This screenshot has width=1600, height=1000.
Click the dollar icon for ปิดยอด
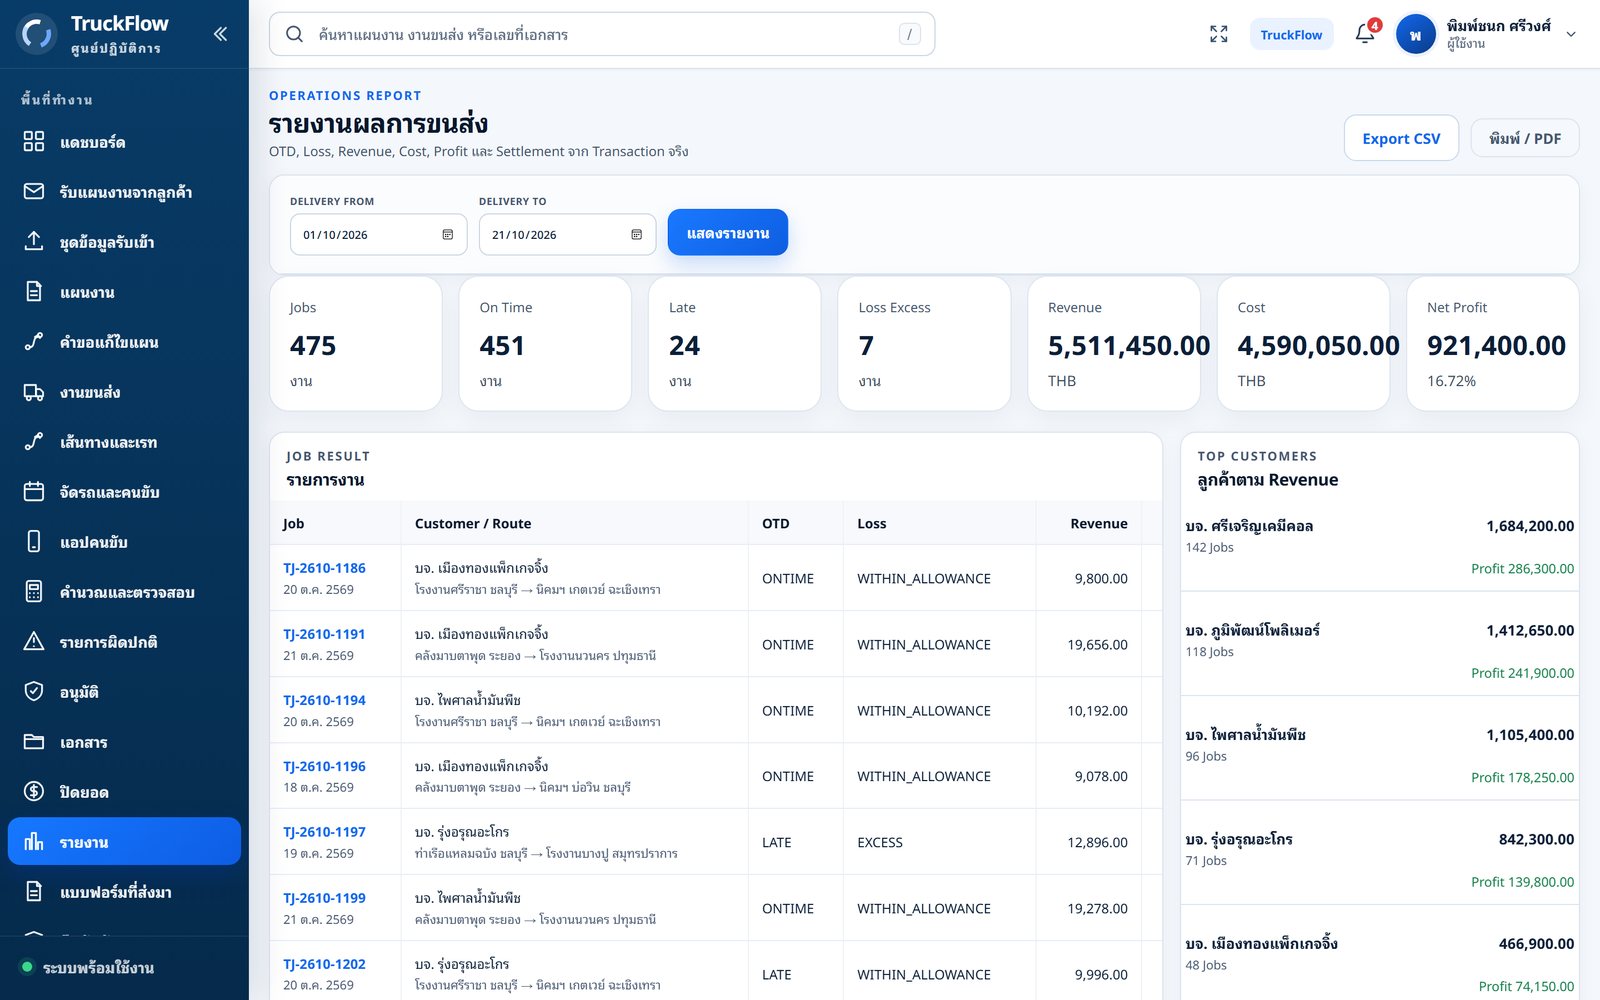[x=34, y=792]
